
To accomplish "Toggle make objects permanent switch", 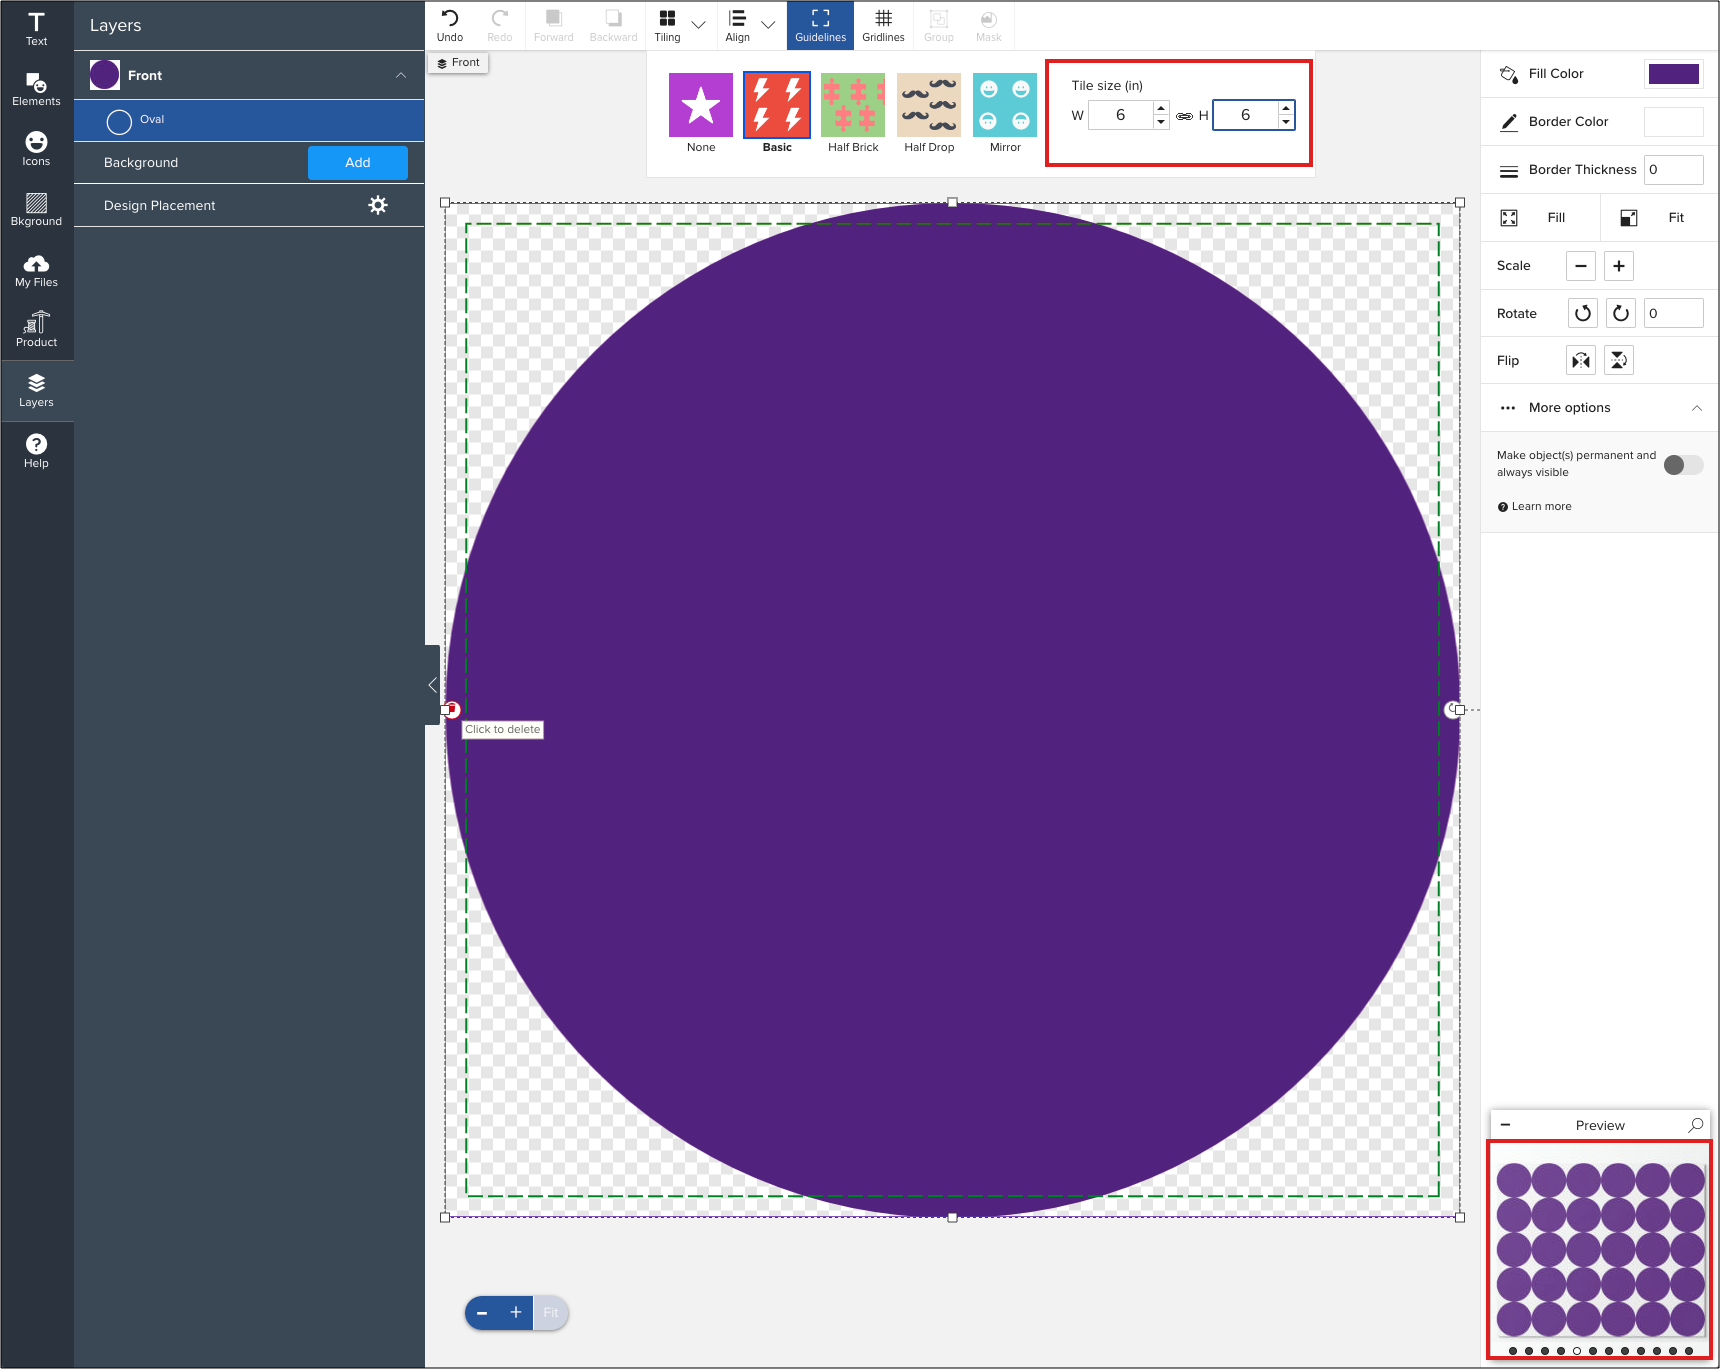I will tap(1683, 465).
